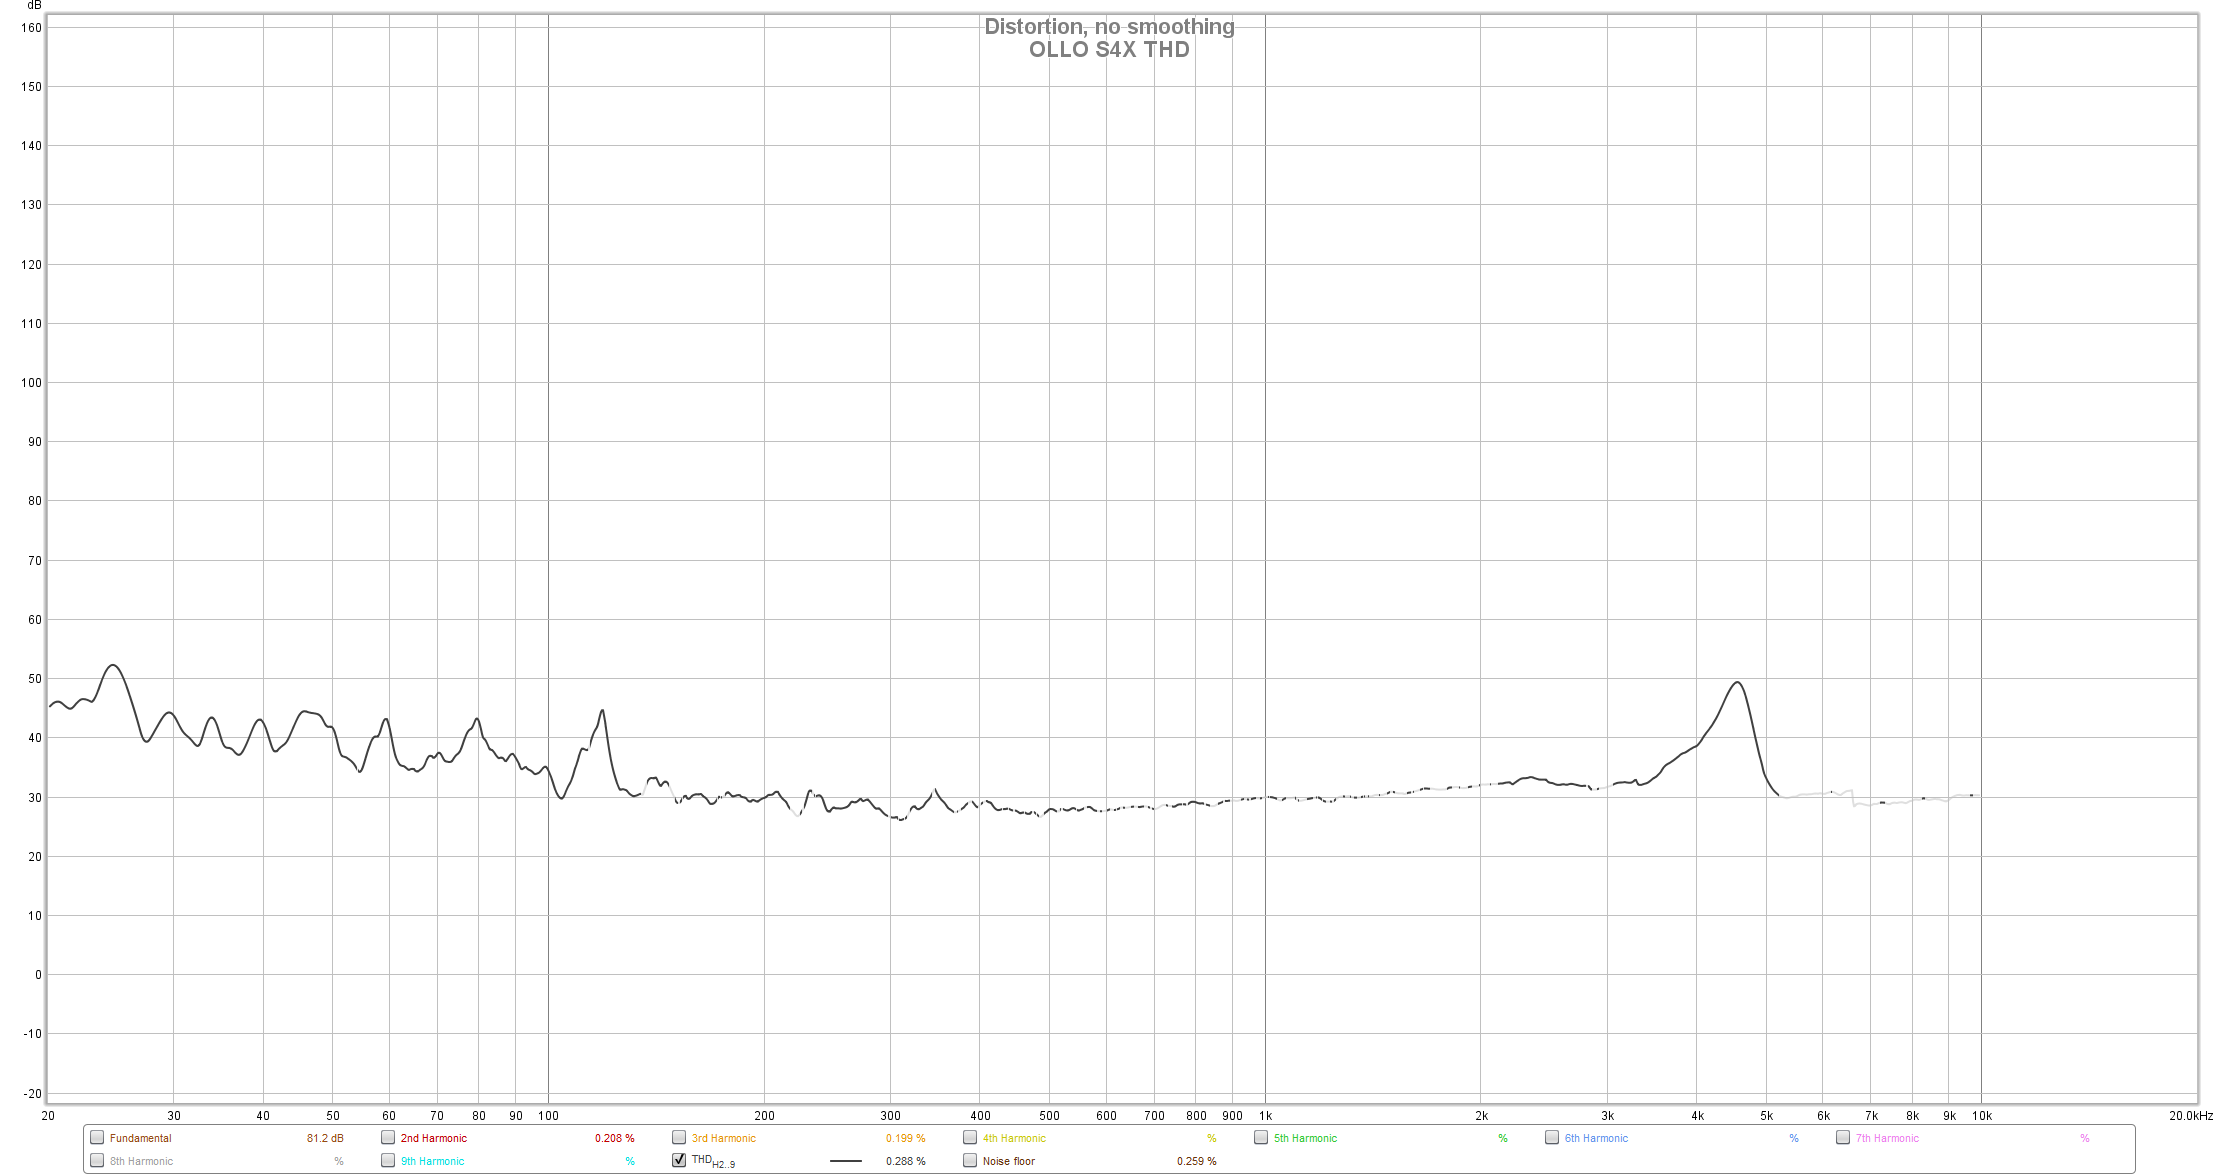Show the 5th Harmonic trace
The height and width of the screenshot is (1175, 2220).
coord(1261,1137)
